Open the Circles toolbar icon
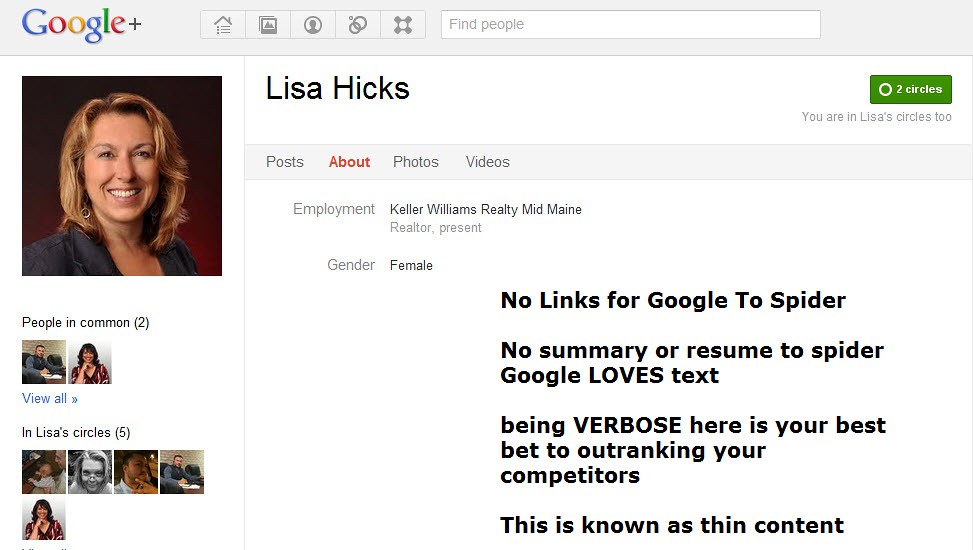Viewport: 973px width, 550px height. pyautogui.click(x=358, y=25)
